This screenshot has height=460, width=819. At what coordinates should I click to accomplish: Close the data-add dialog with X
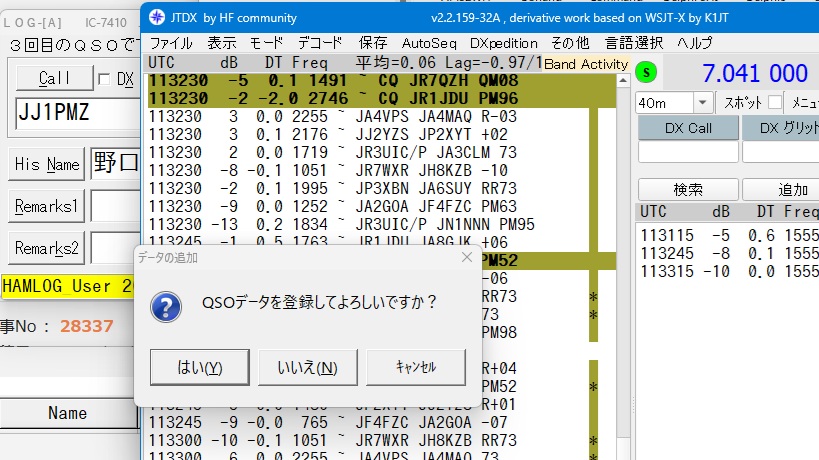pyautogui.click(x=466, y=257)
